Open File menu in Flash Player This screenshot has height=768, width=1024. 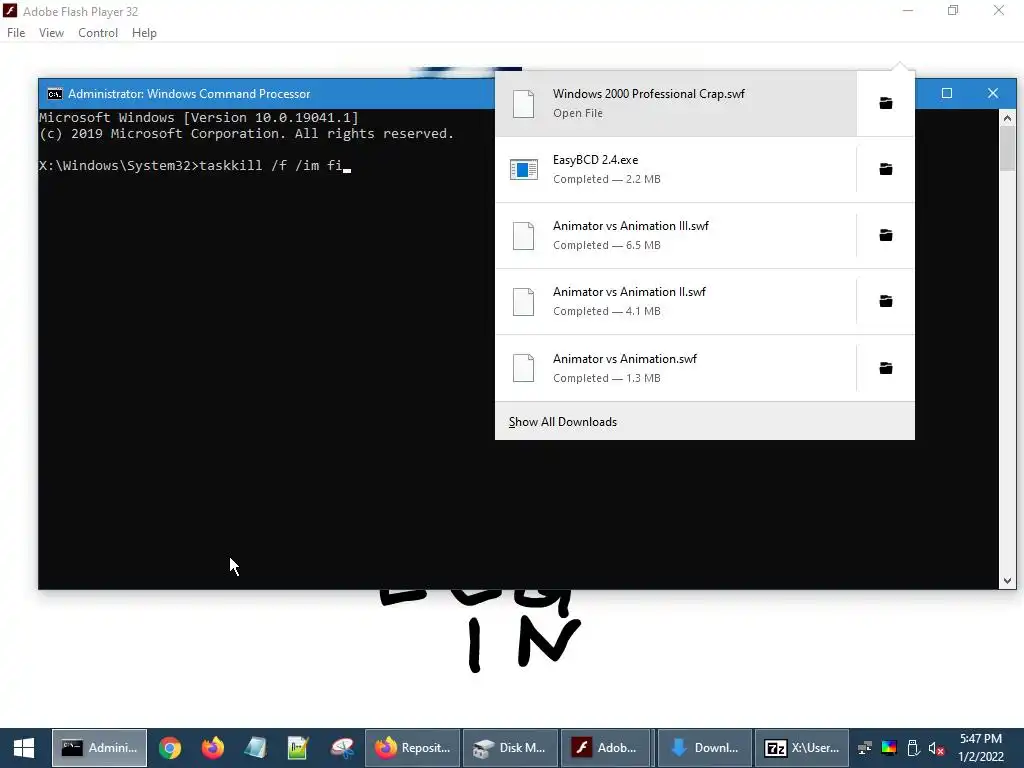pos(16,33)
